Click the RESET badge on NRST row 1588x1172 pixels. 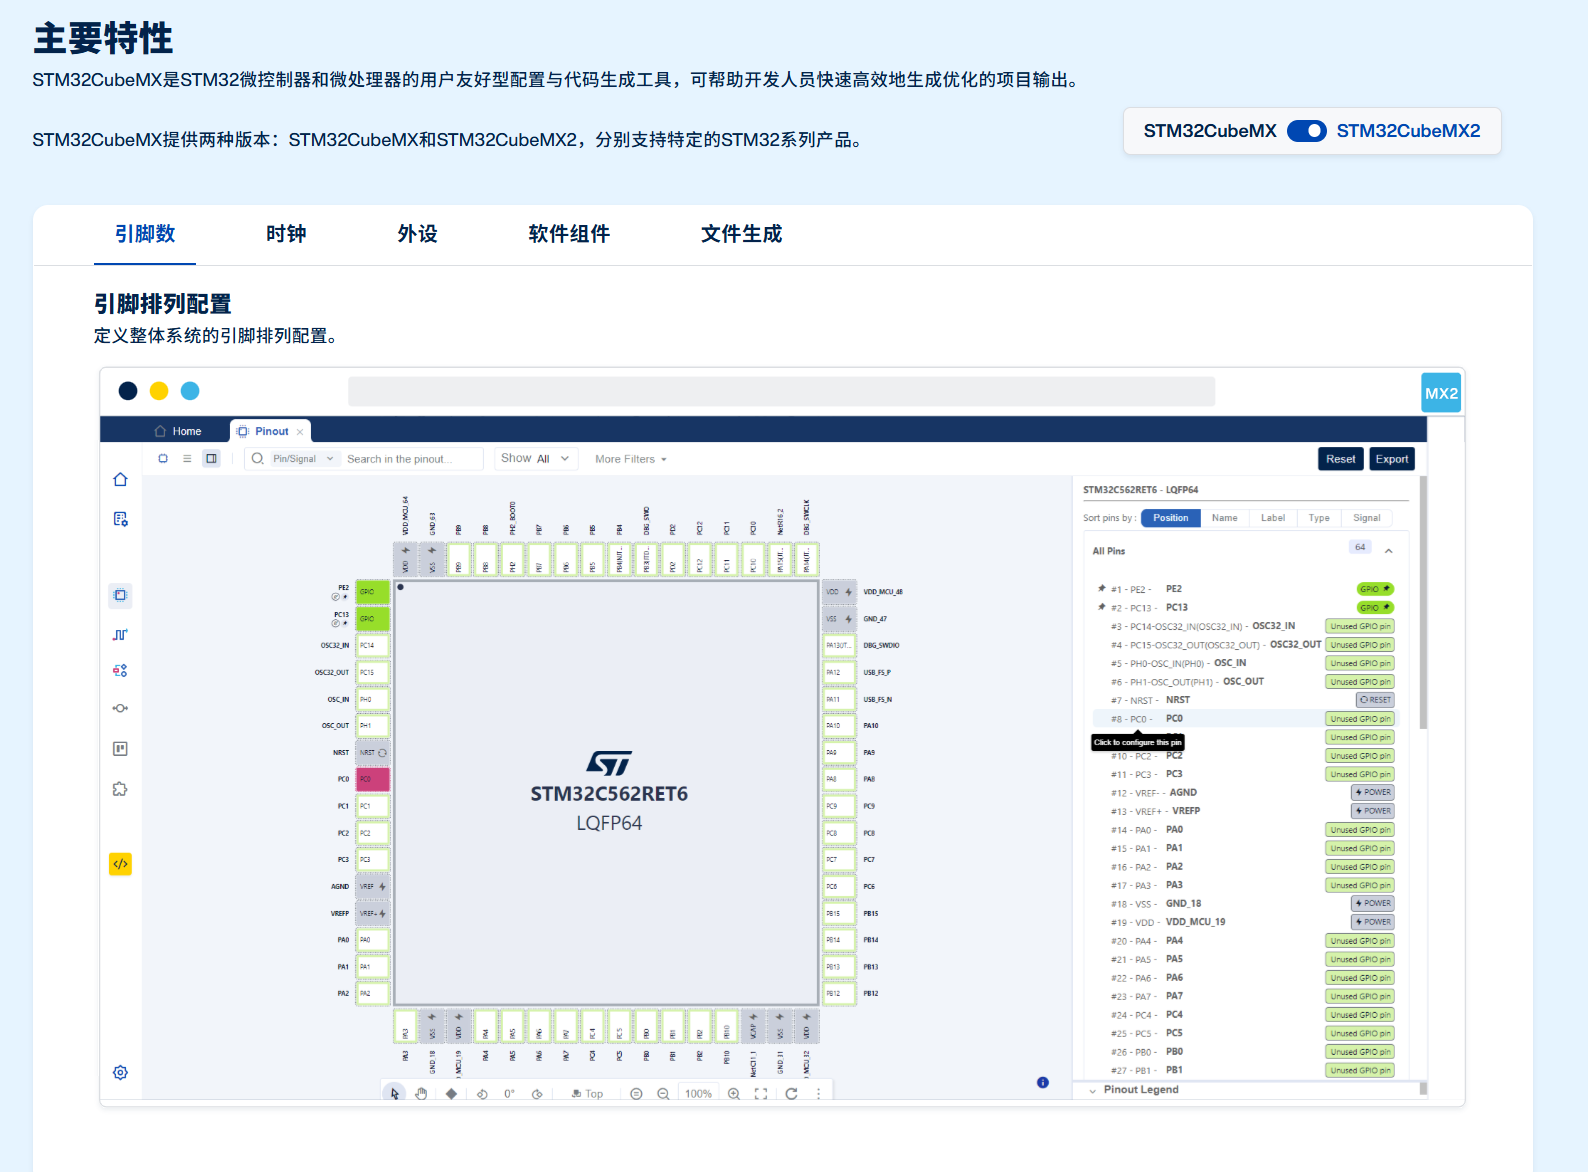tap(1375, 700)
